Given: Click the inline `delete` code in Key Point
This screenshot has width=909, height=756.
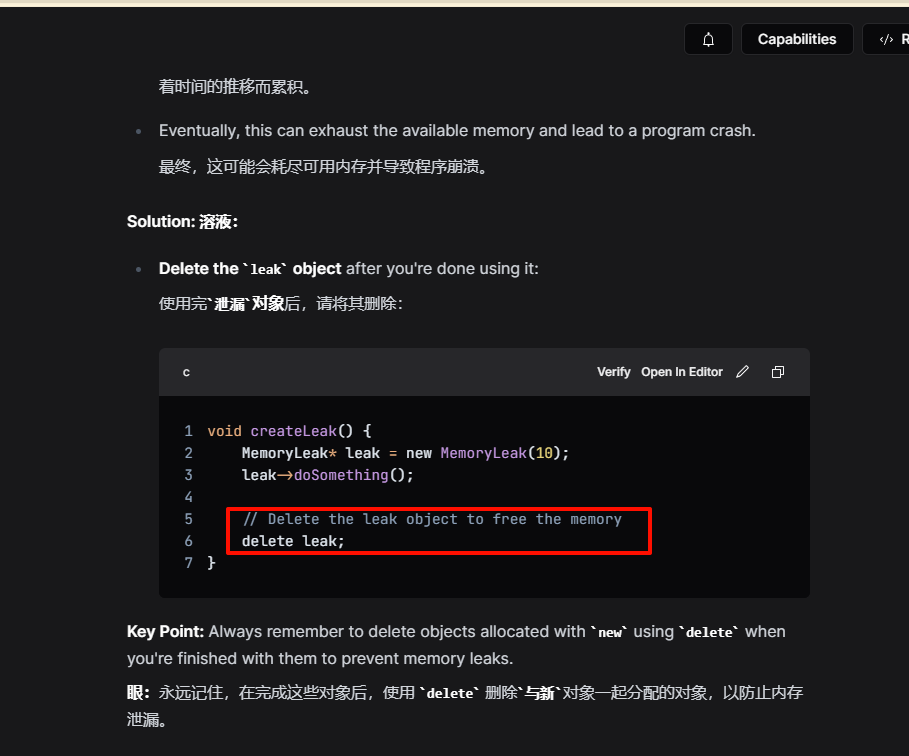Looking at the screenshot, I should (x=709, y=633).
